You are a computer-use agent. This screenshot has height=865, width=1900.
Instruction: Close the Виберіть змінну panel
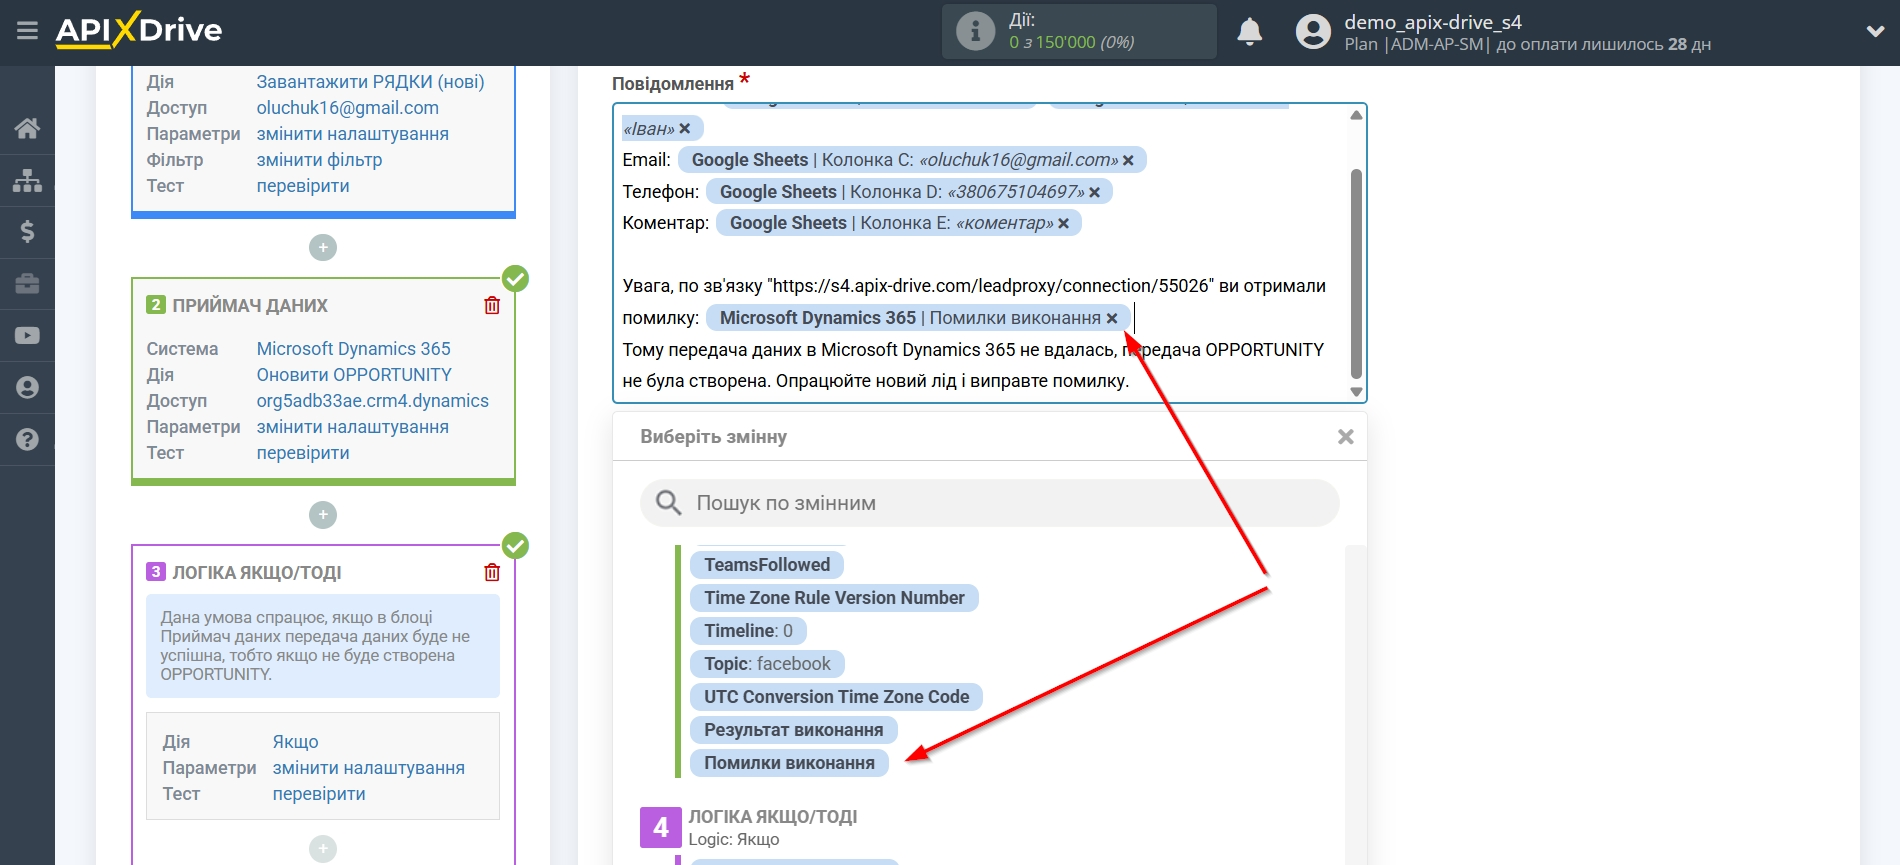click(x=1345, y=437)
